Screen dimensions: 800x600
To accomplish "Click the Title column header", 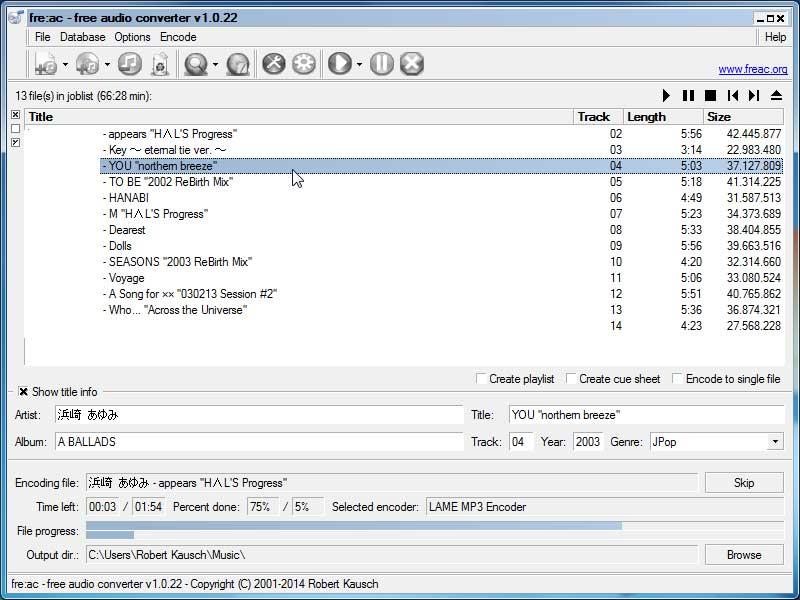I will coord(299,117).
